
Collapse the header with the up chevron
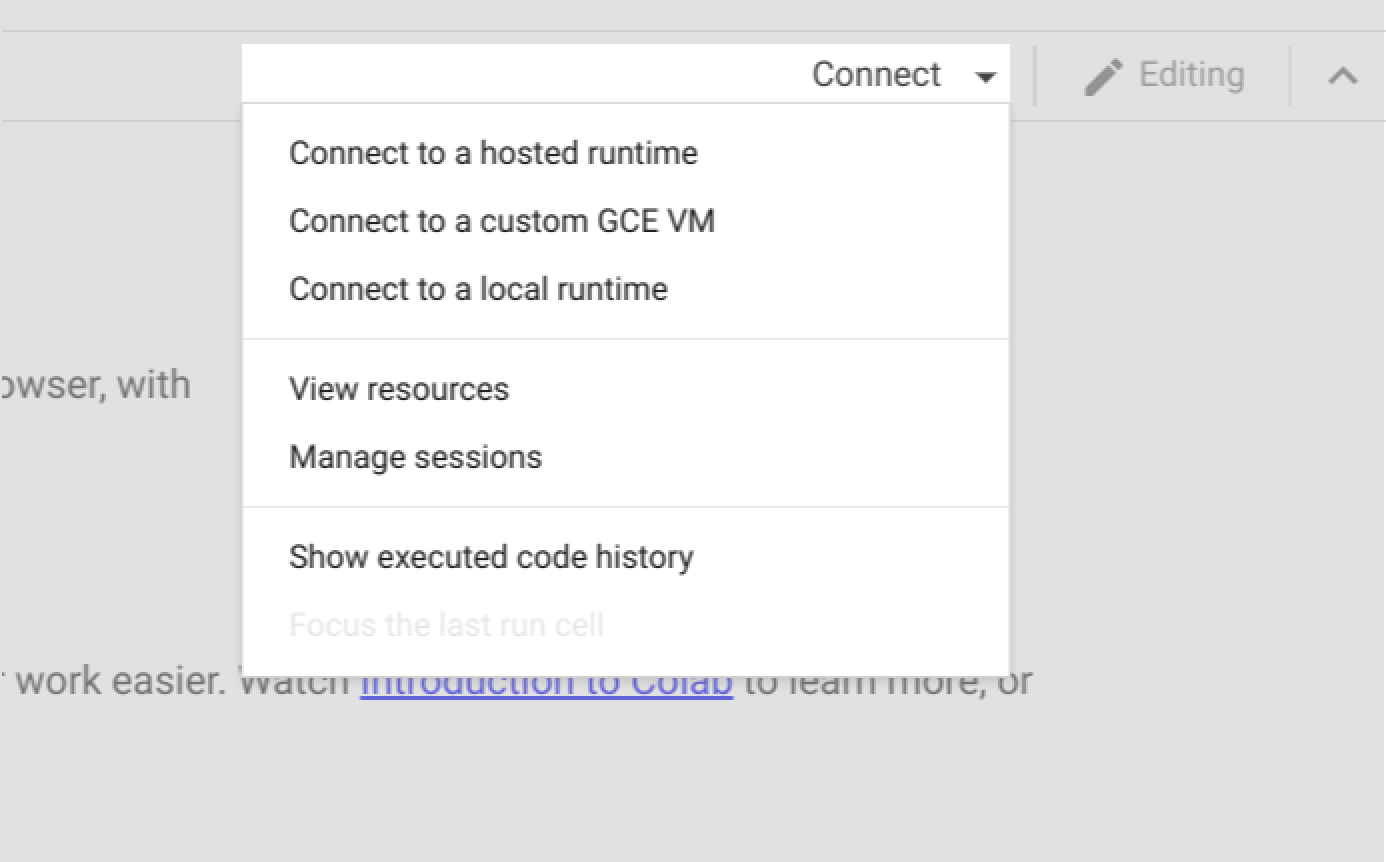tap(1343, 76)
